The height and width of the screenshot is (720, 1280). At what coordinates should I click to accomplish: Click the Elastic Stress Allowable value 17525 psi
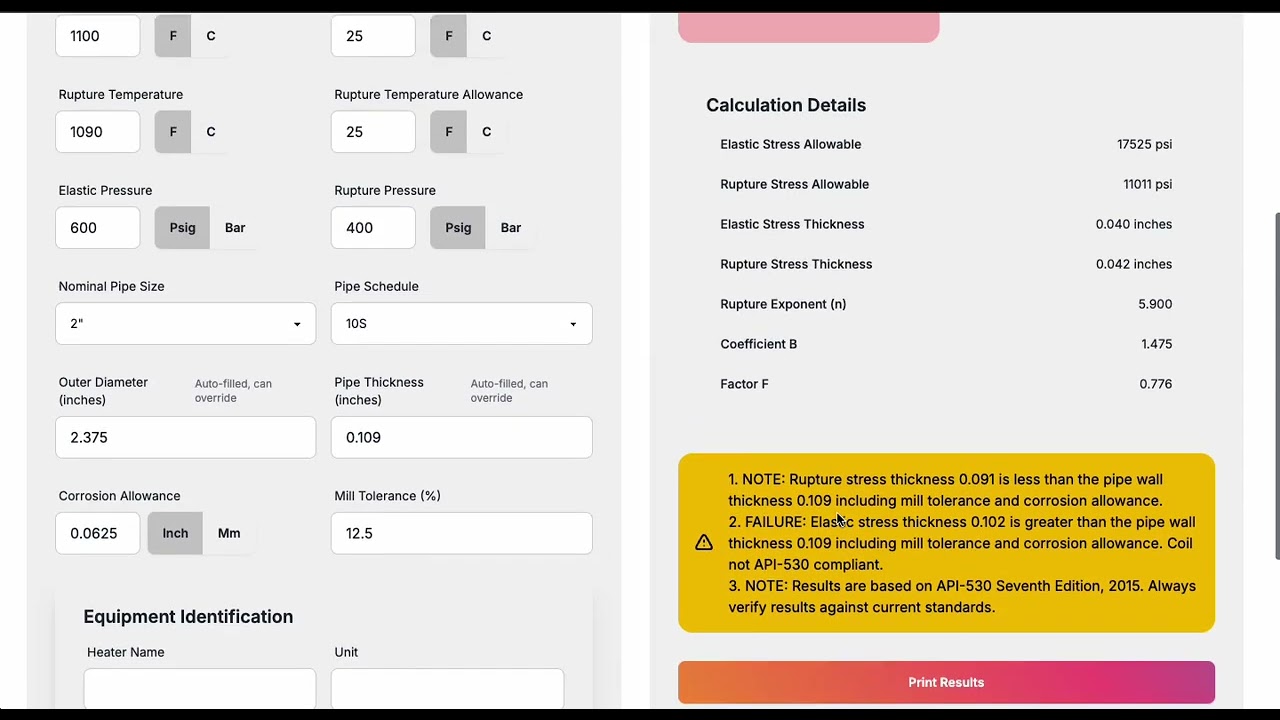coord(1144,144)
